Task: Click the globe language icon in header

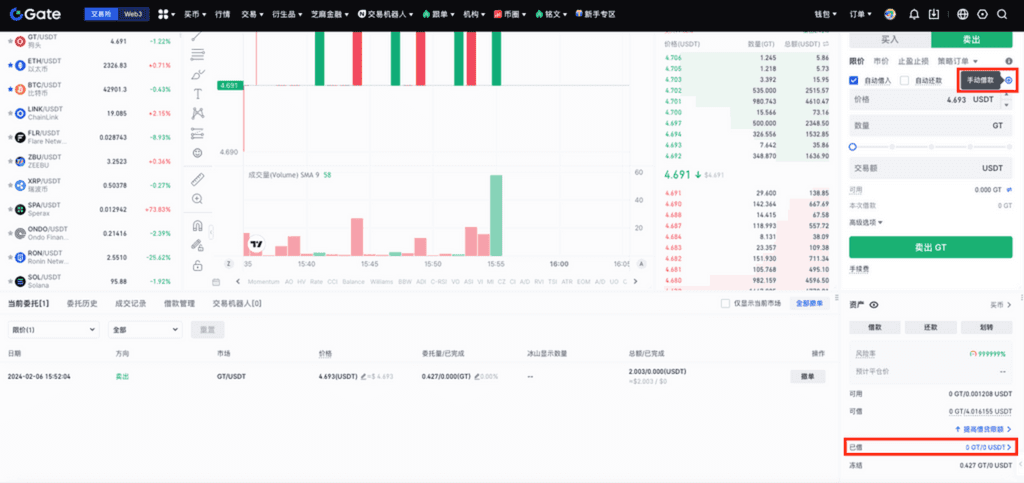Action: pyautogui.click(x=963, y=15)
